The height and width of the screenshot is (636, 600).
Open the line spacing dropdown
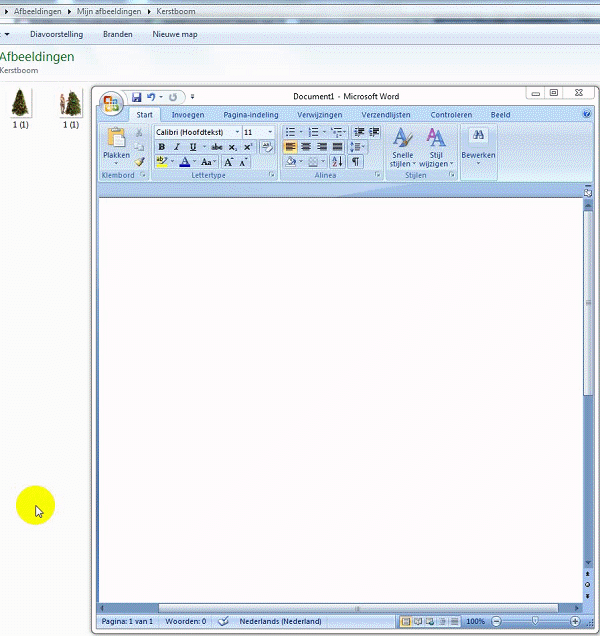tap(358, 147)
